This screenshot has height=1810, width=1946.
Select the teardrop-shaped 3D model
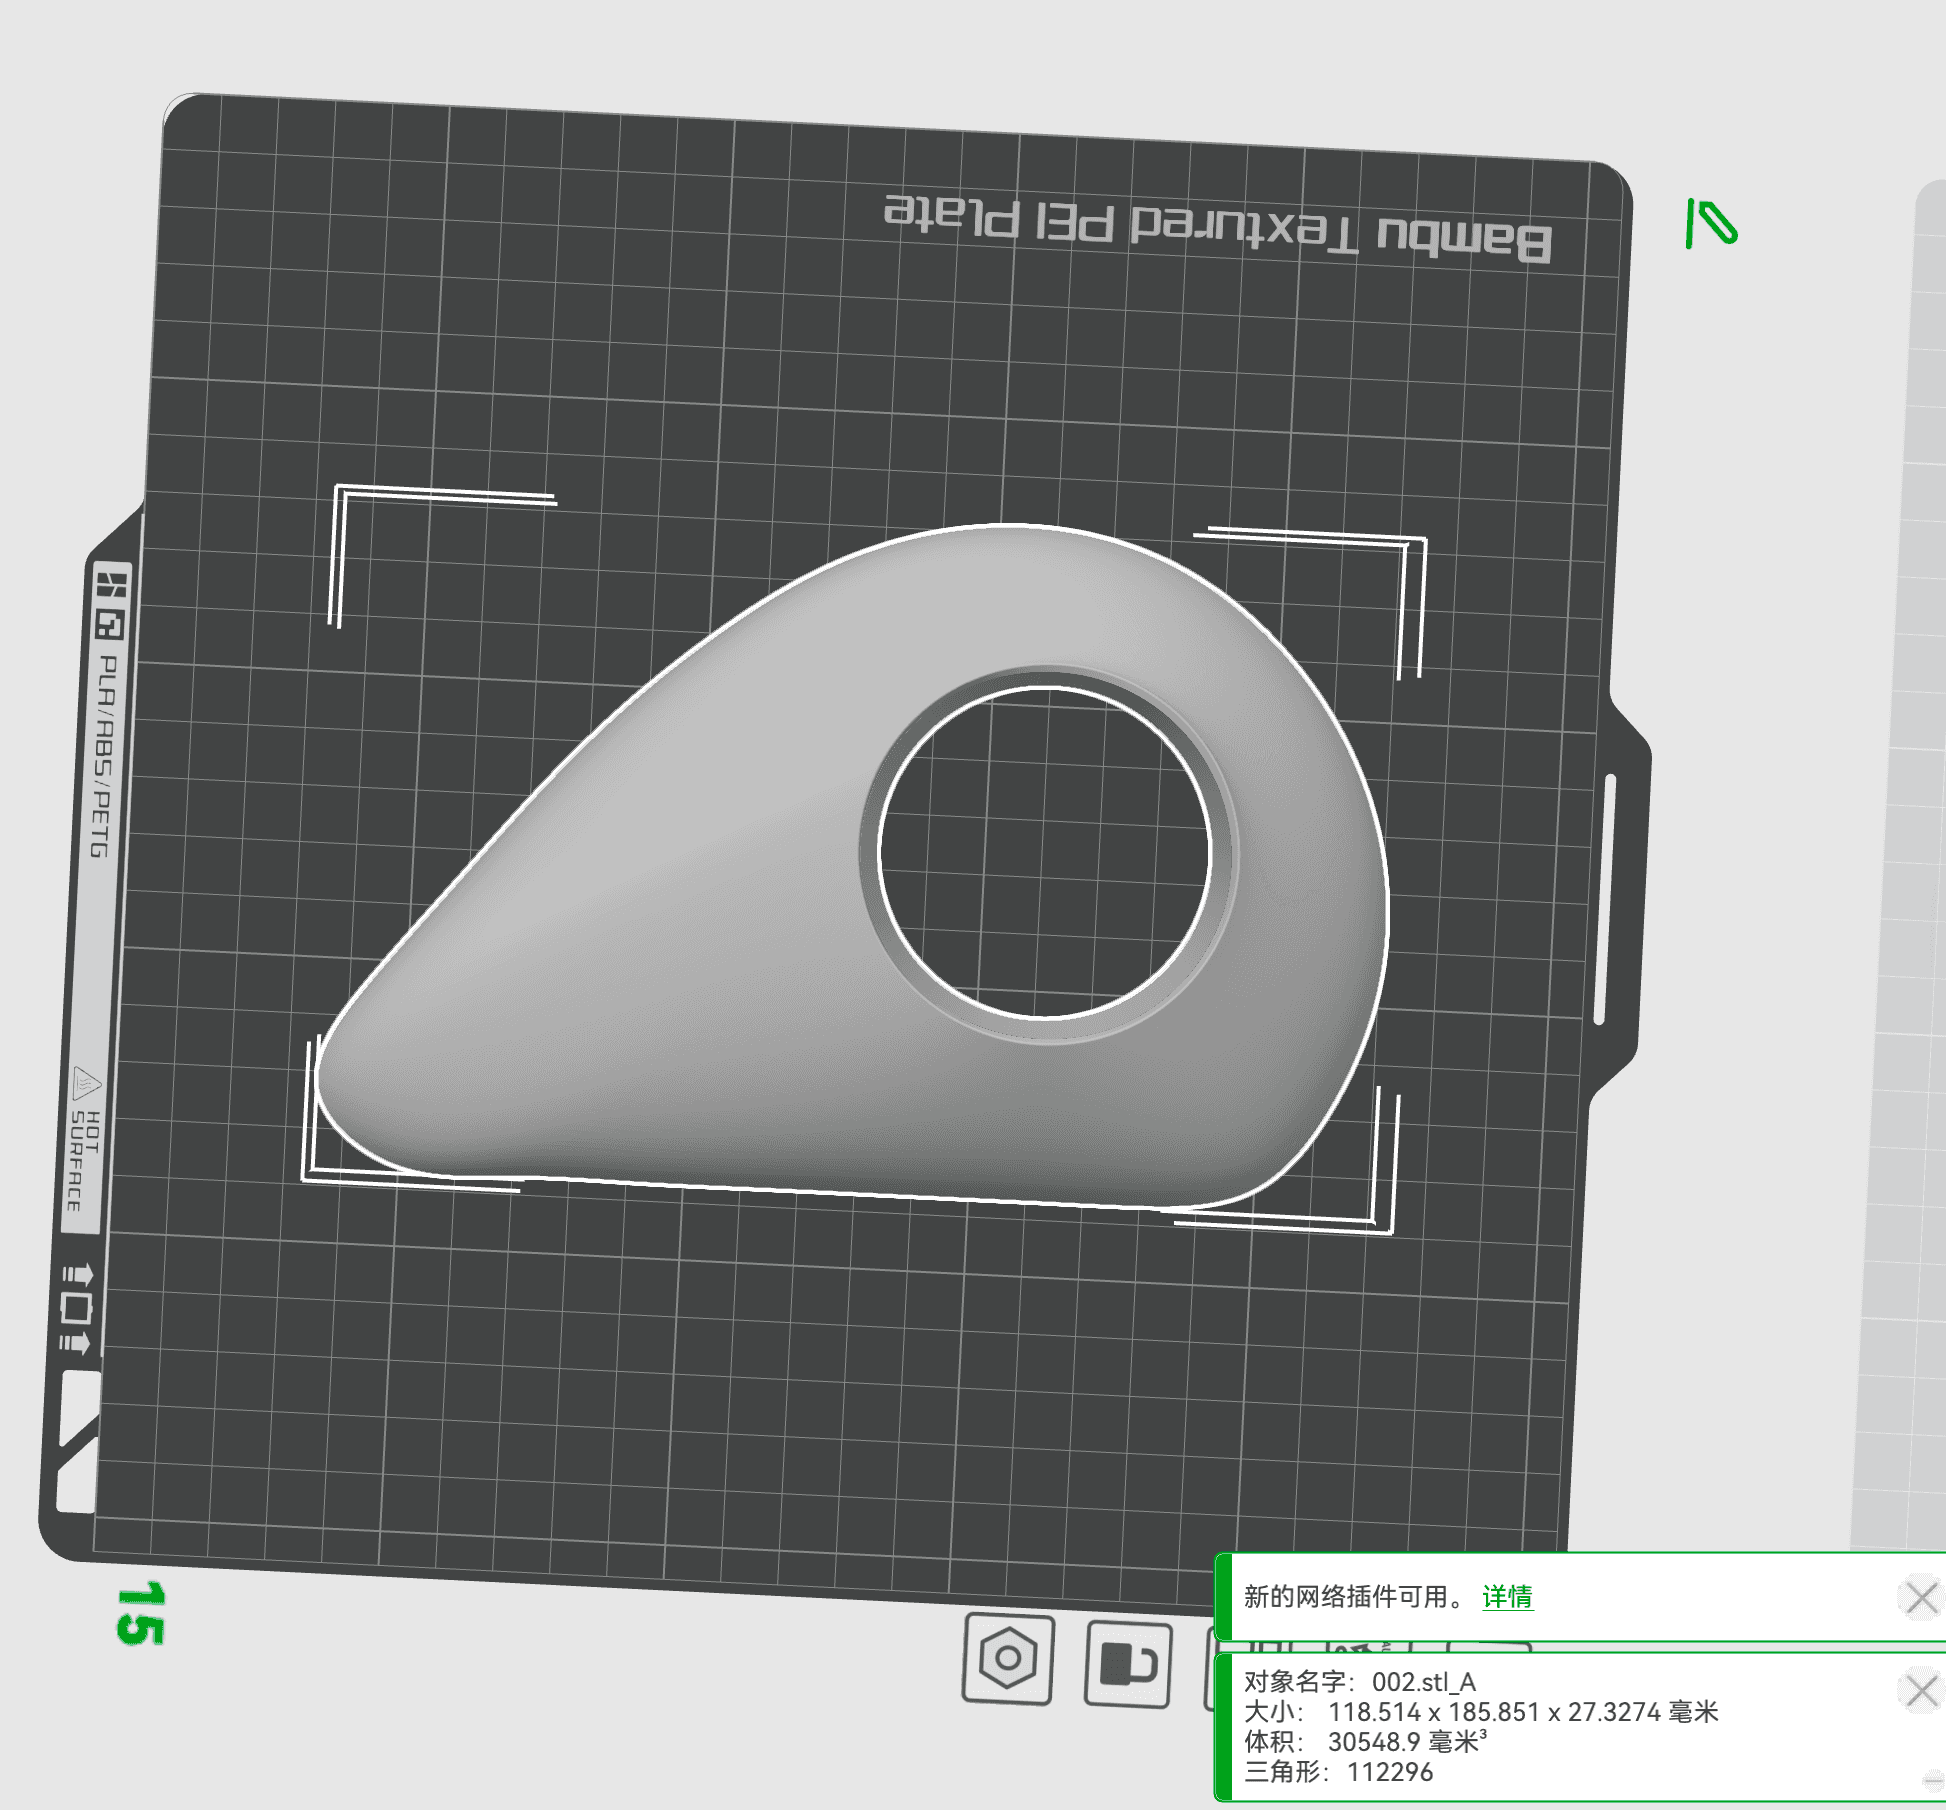coord(650,950)
